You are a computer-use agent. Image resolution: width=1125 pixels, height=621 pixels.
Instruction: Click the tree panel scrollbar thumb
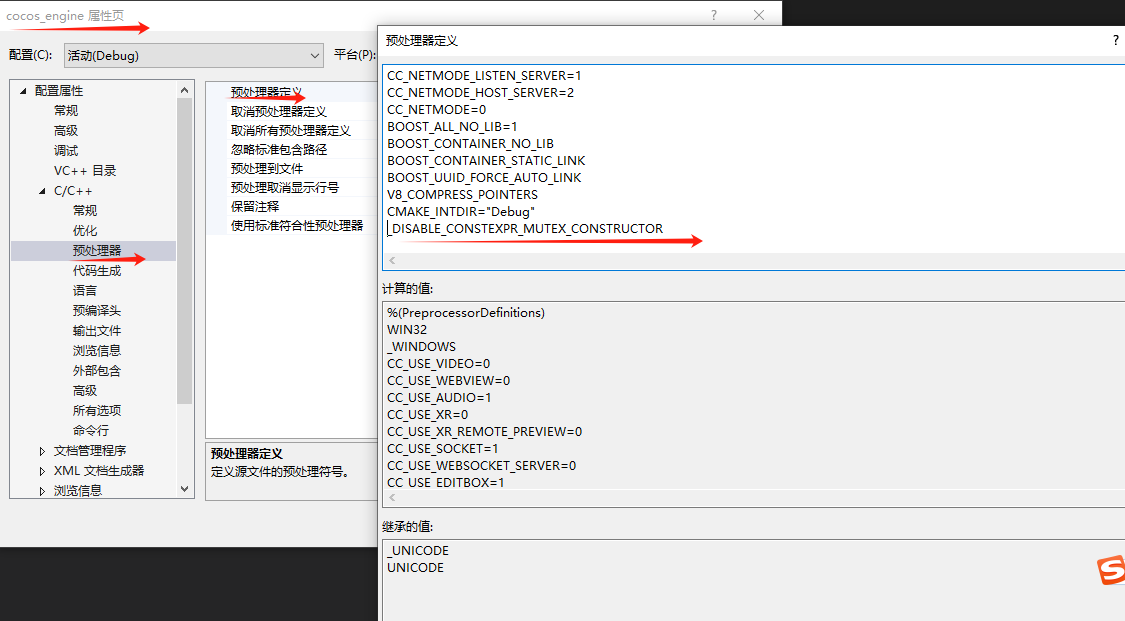[184, 251]
